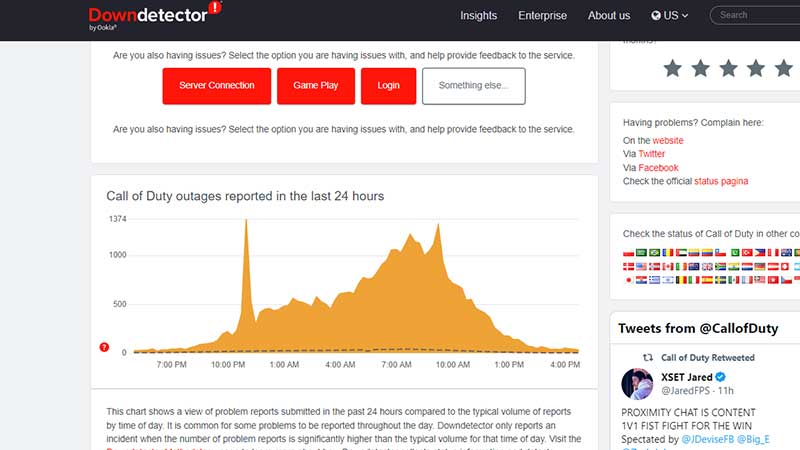Select the Pakistan flag

point(735,253)
